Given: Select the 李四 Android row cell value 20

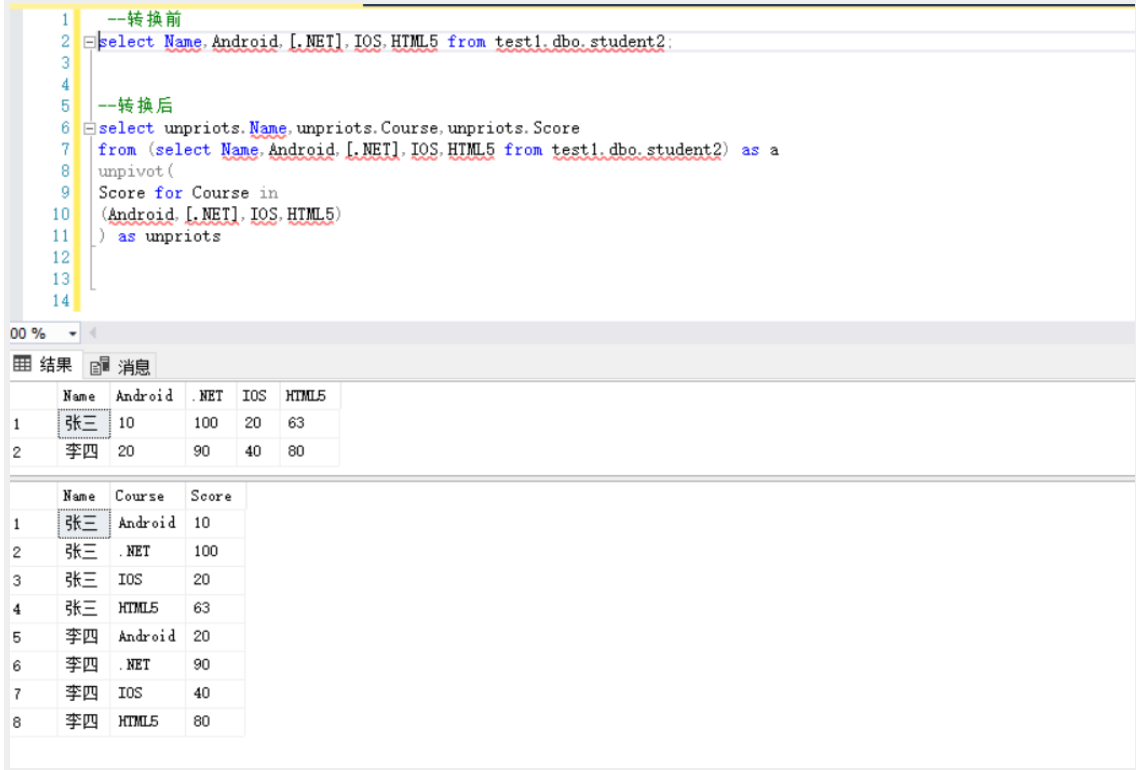Looking at the screenshot, I should (205, 636).
